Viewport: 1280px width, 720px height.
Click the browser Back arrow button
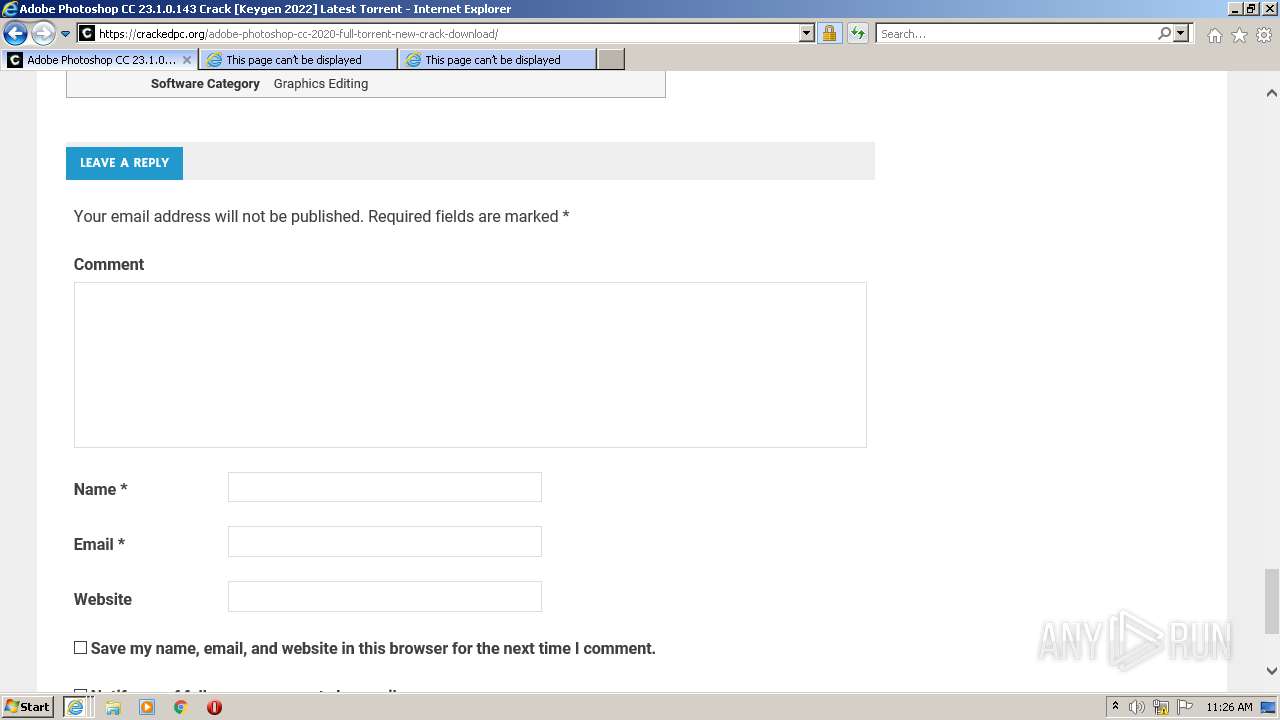click(x=15, y=33)
